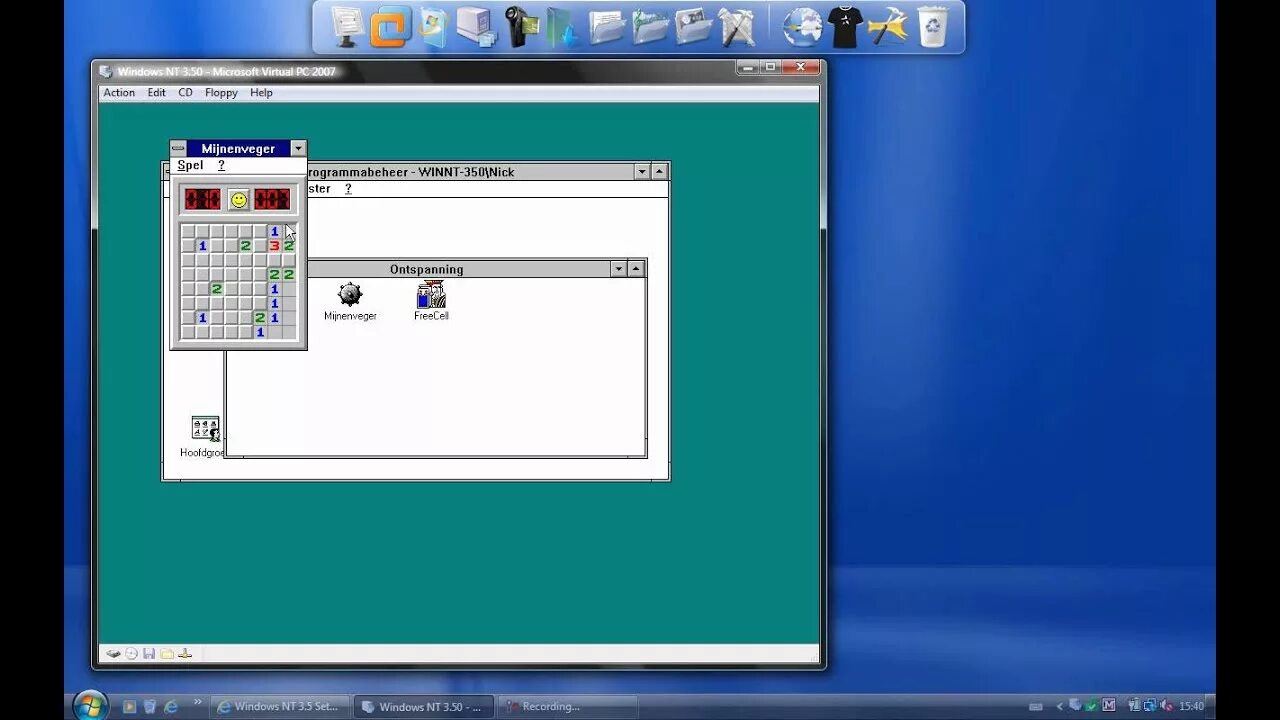The width and height of the screenshot is (1280, 720).
Task: Click the networked computer icon in the dock
Action: click(x=477, y=27)
